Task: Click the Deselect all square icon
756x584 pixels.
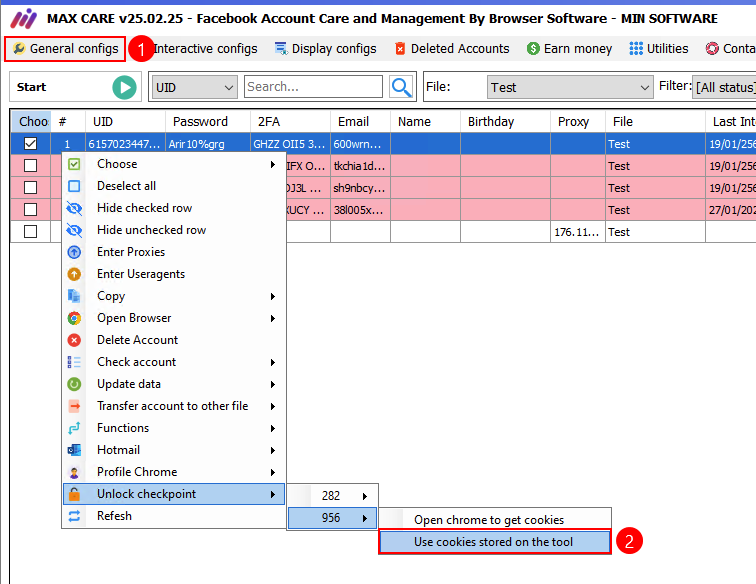Action: point(74,186)
